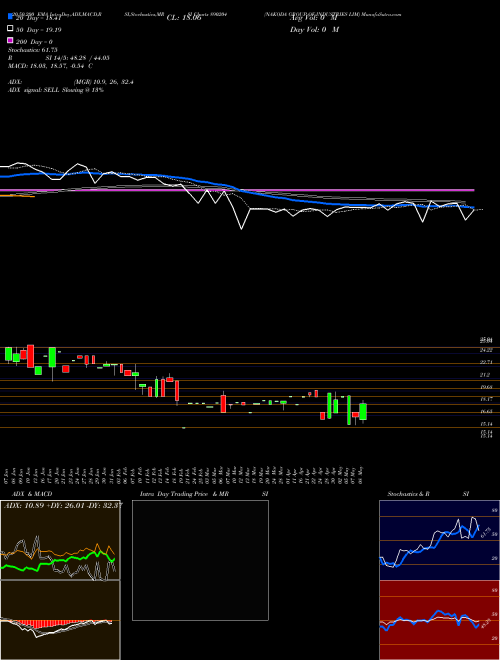Click the 18.17 price axis label

point(486,399)
